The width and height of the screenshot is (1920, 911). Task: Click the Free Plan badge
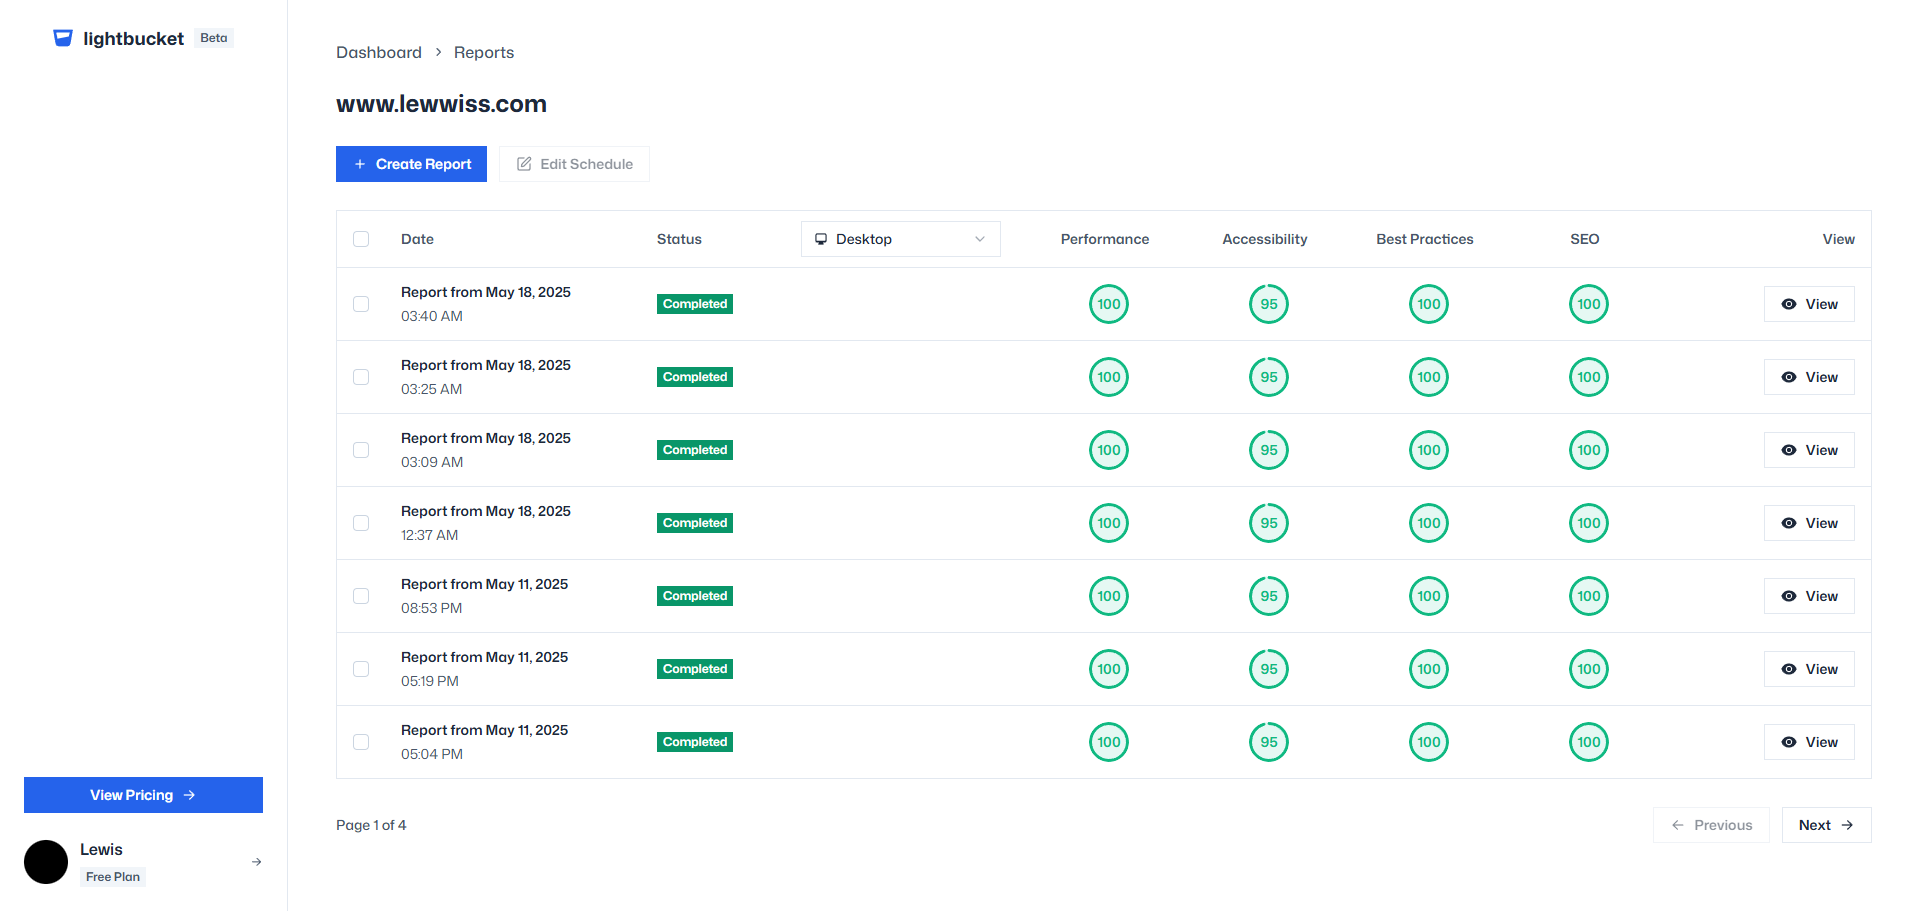(113, 877)
